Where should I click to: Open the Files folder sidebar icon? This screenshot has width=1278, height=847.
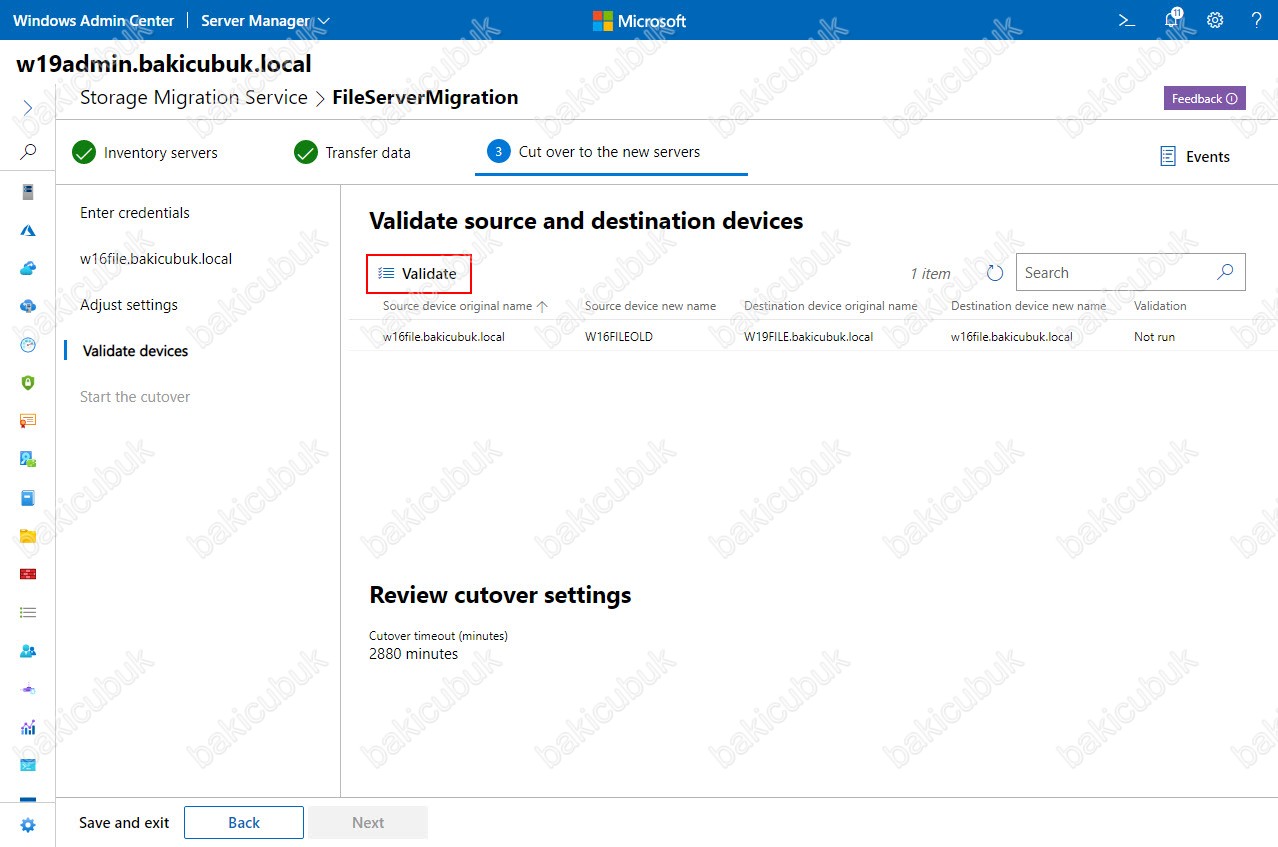click(28, 536)
